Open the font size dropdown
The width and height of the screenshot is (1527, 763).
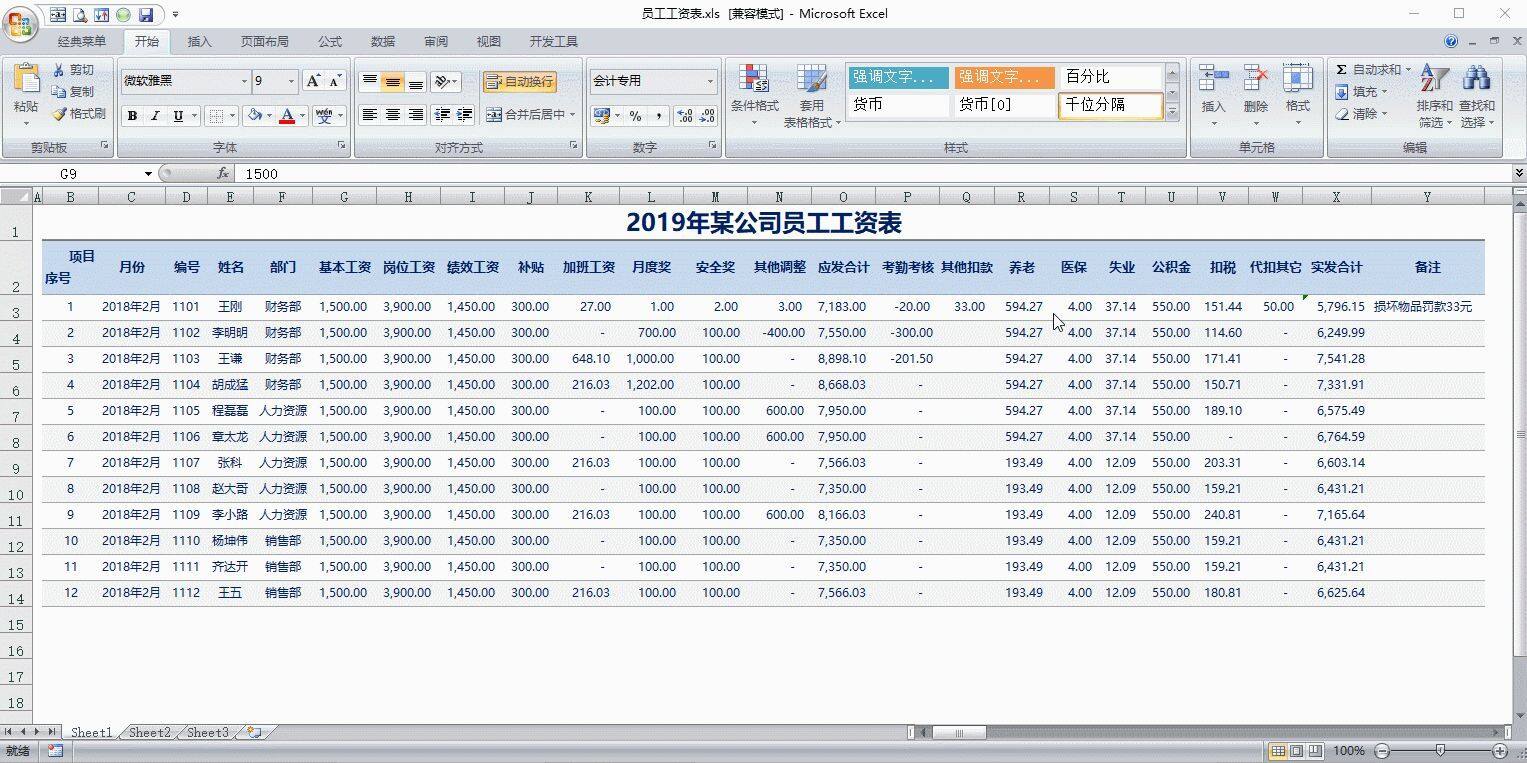tap(292, 82)
